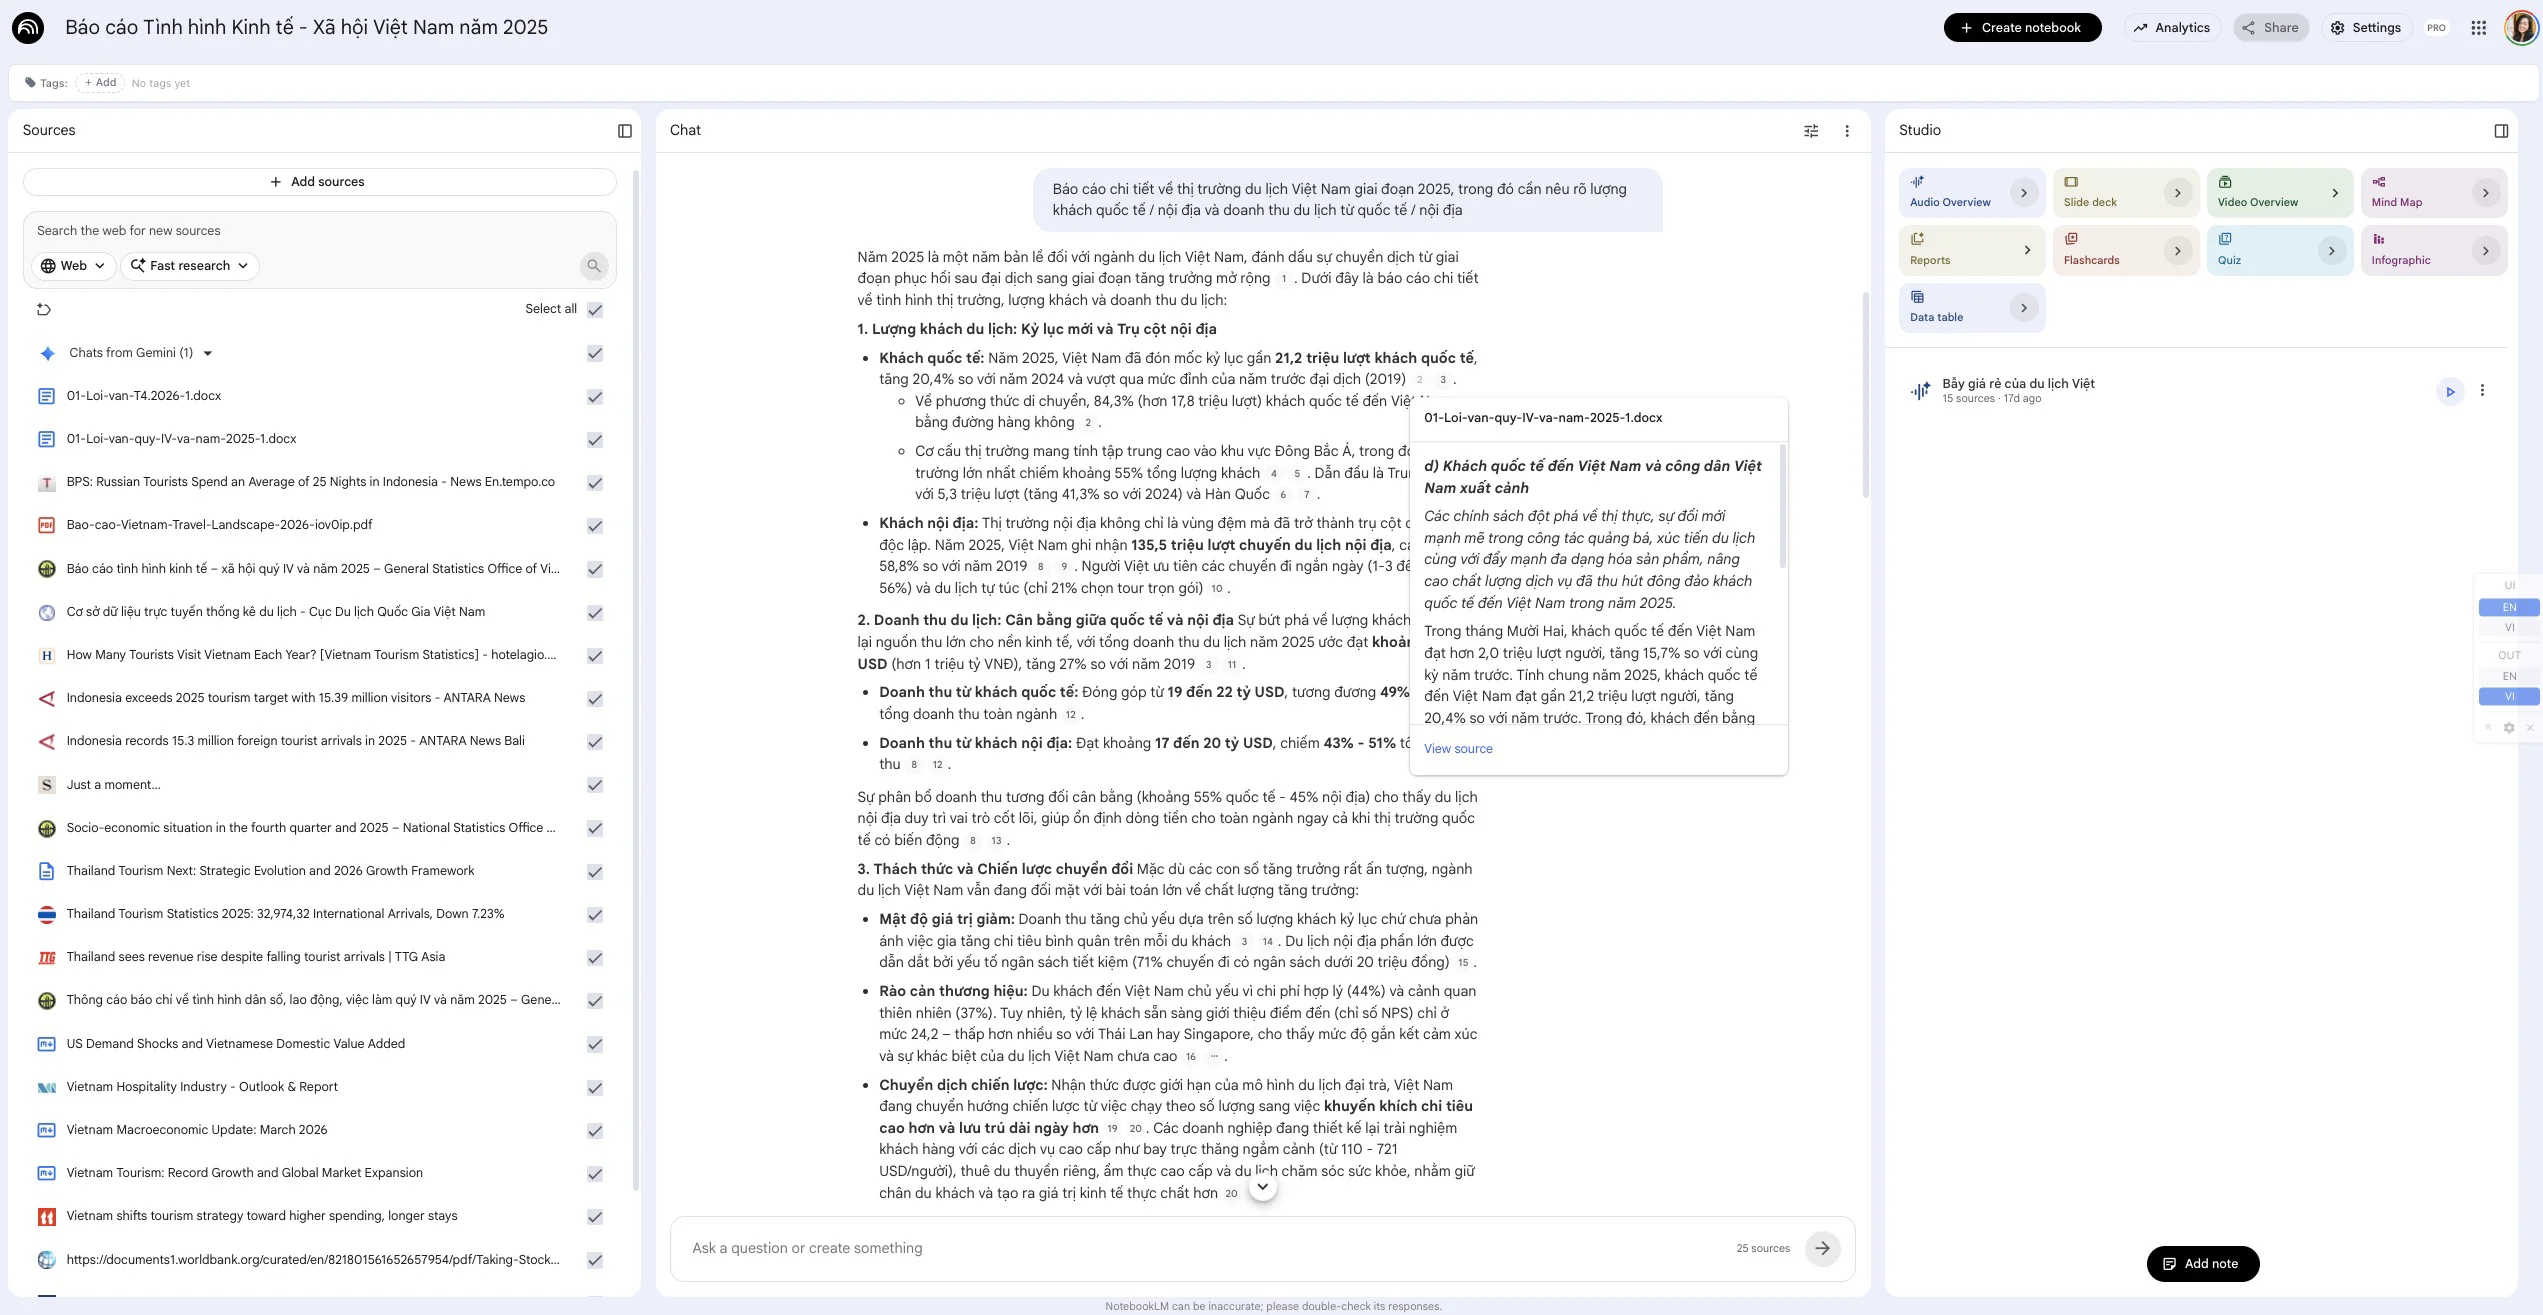Image resolution: width=2543 pixels, height=1315 pixels.
Task: Open the Fast research mode dropdown
Action: click(x=190, y=266)
